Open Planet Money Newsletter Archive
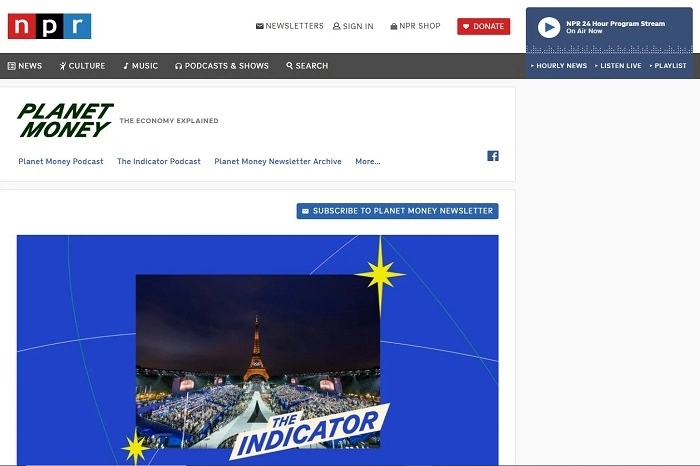The image size is (700, 466). (x=278, y=161)
